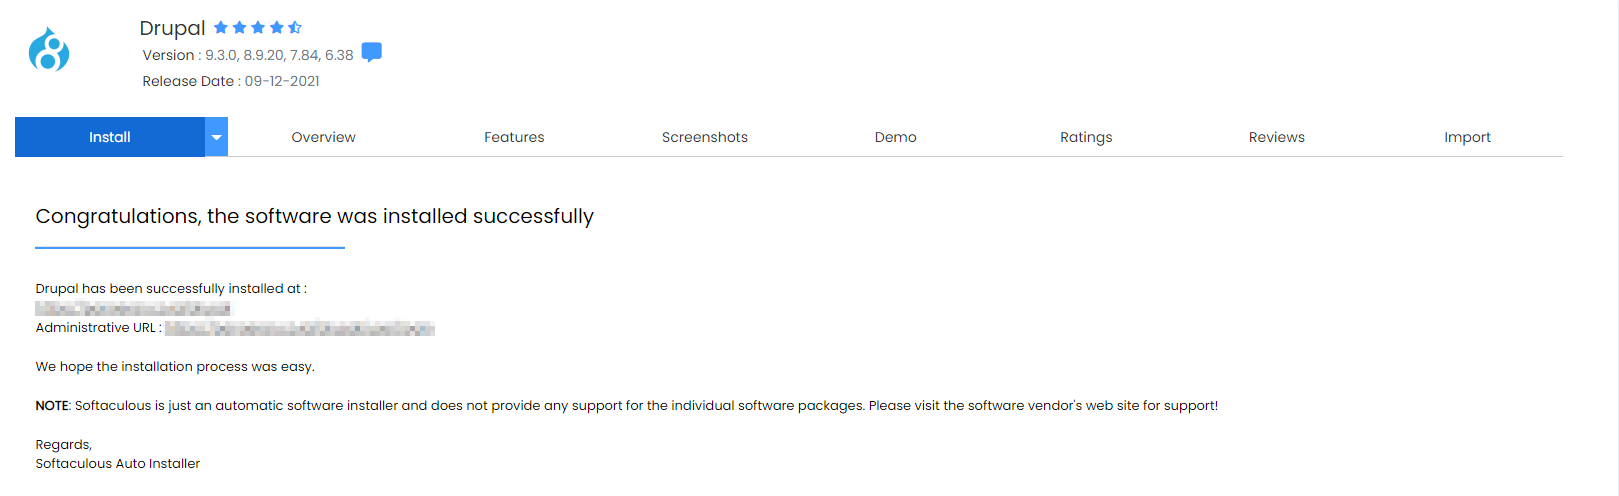Click the Drupal title text
1619x496 pixels.
[x=172, y=28]
